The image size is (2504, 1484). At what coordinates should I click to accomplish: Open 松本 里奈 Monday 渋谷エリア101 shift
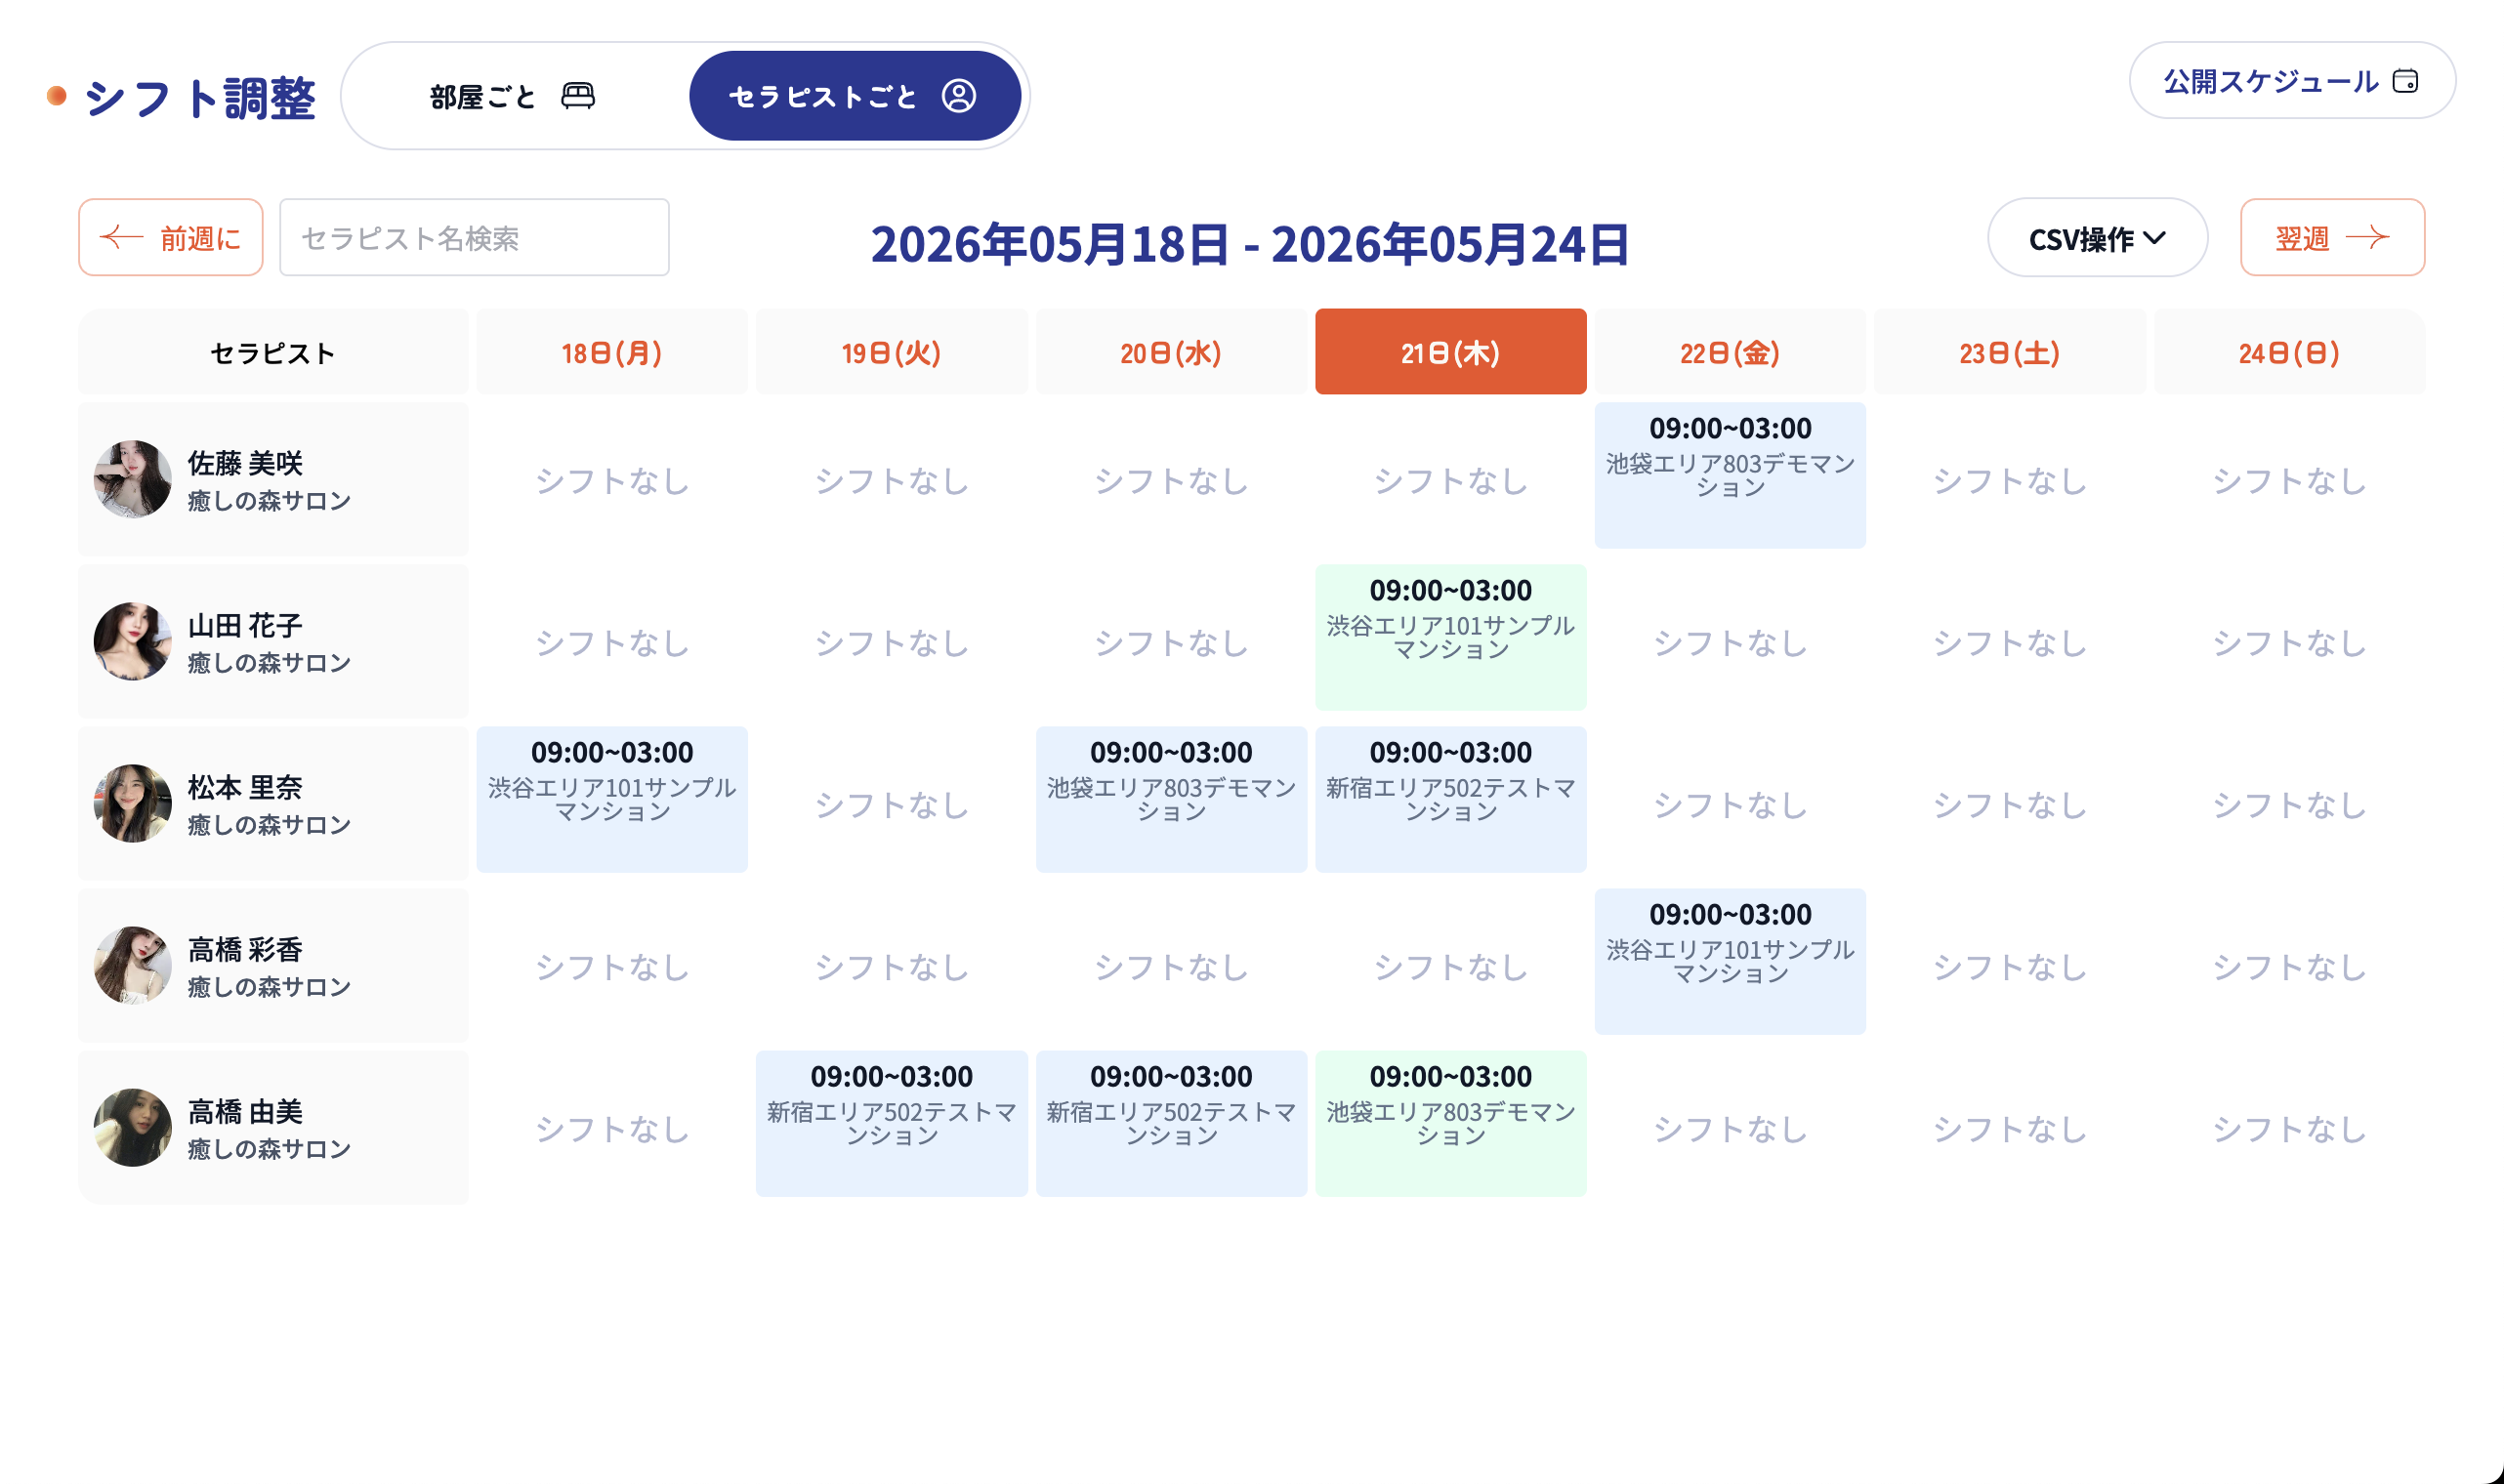(x=612, y=799)
